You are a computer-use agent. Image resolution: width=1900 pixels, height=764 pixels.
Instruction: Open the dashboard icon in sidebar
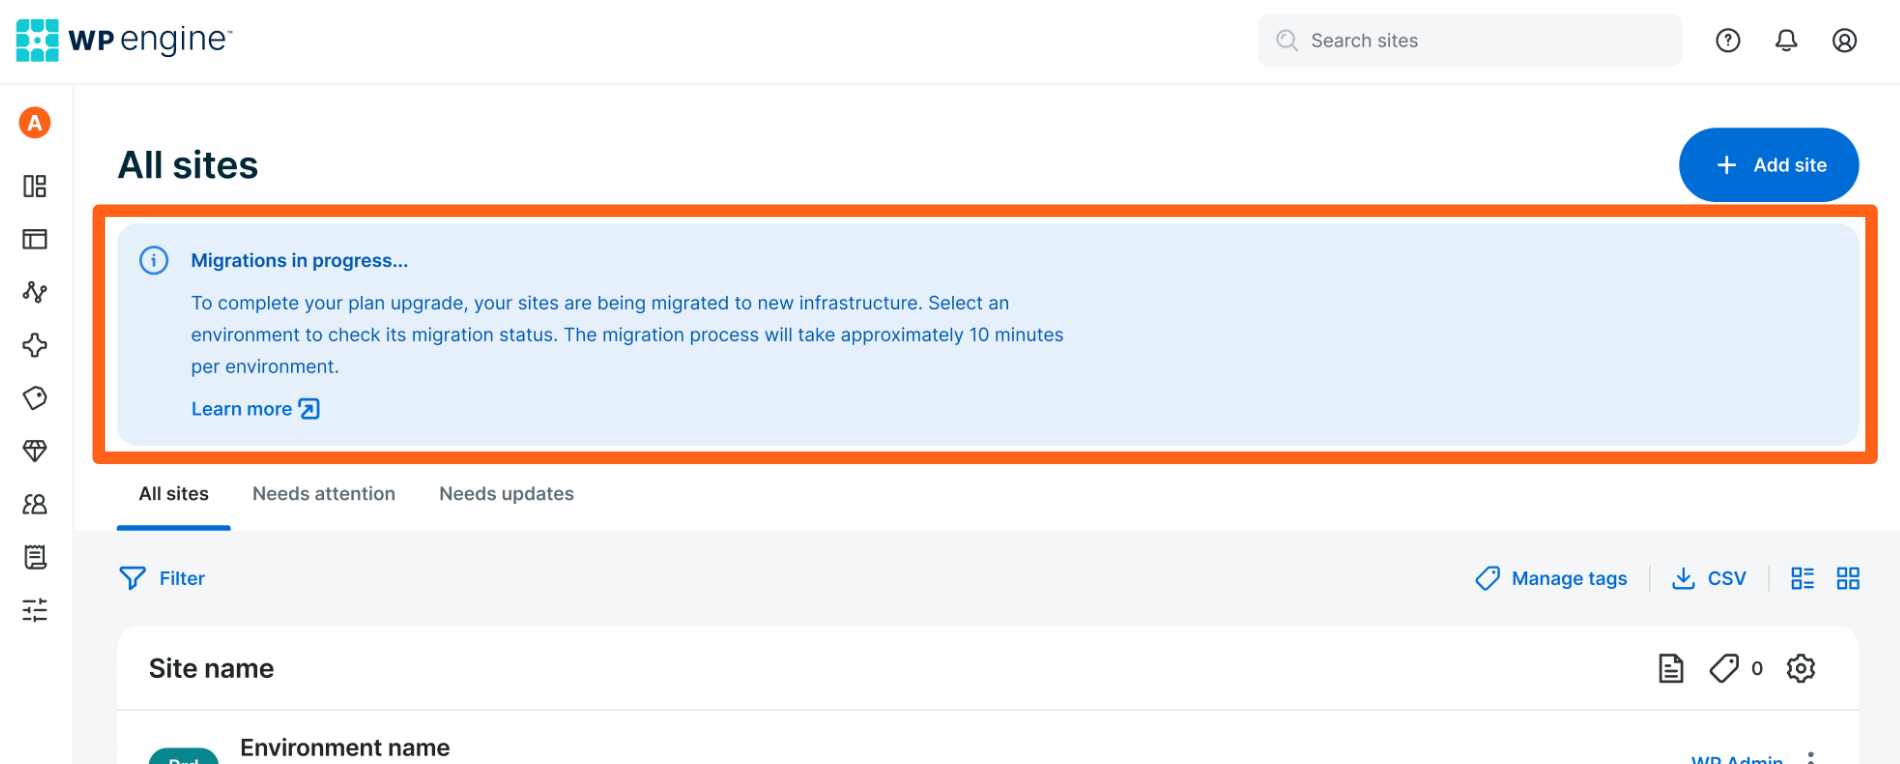tap(35, 186)
